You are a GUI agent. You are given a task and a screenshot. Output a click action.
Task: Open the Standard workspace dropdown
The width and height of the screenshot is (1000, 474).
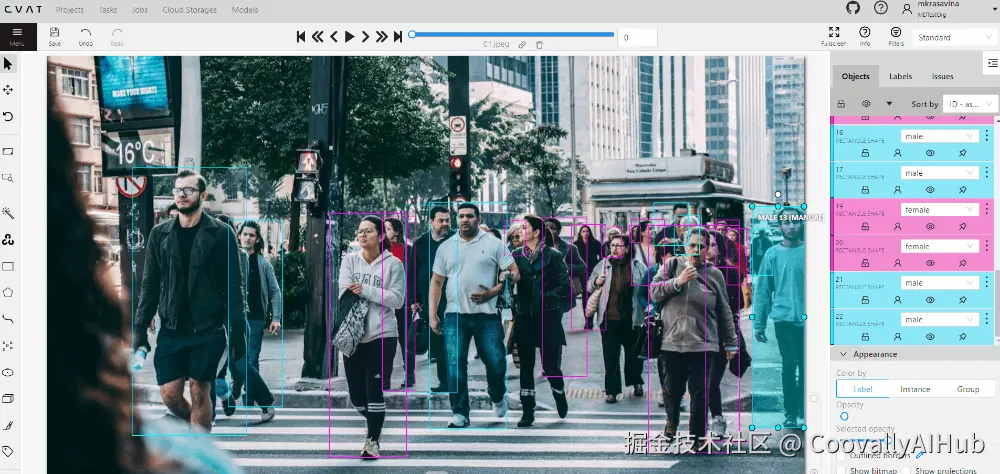[952, 38]
